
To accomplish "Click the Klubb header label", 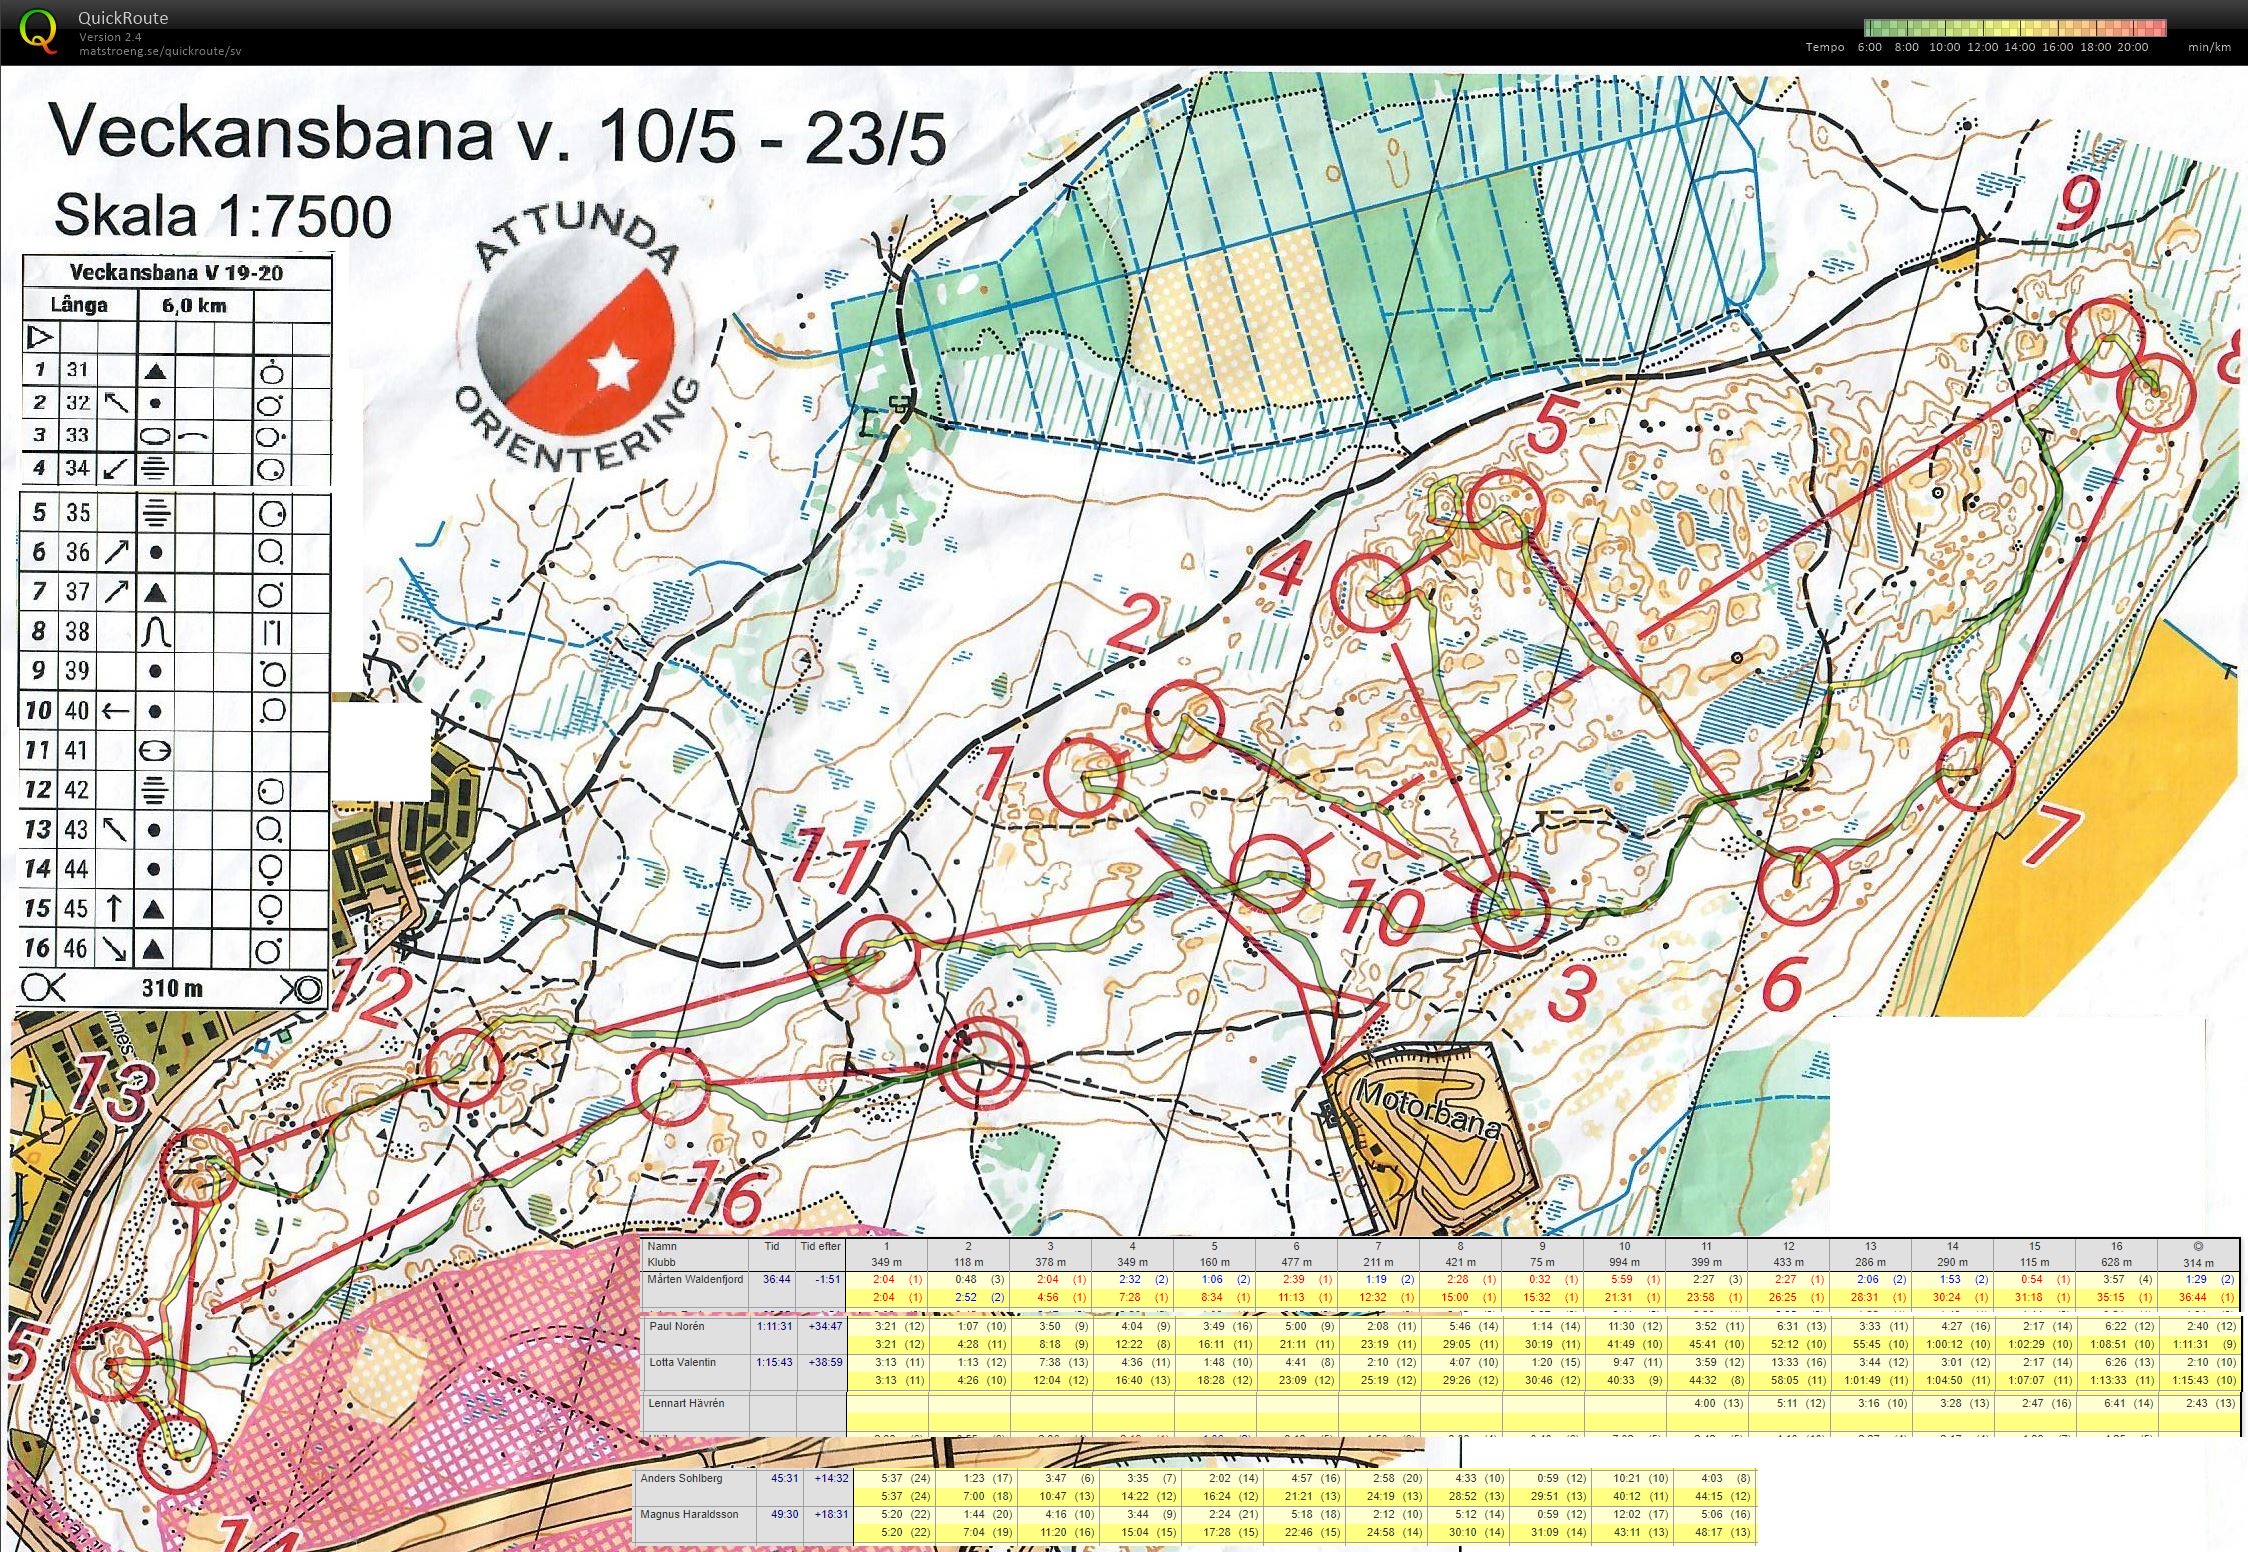I will (662, 1262).
